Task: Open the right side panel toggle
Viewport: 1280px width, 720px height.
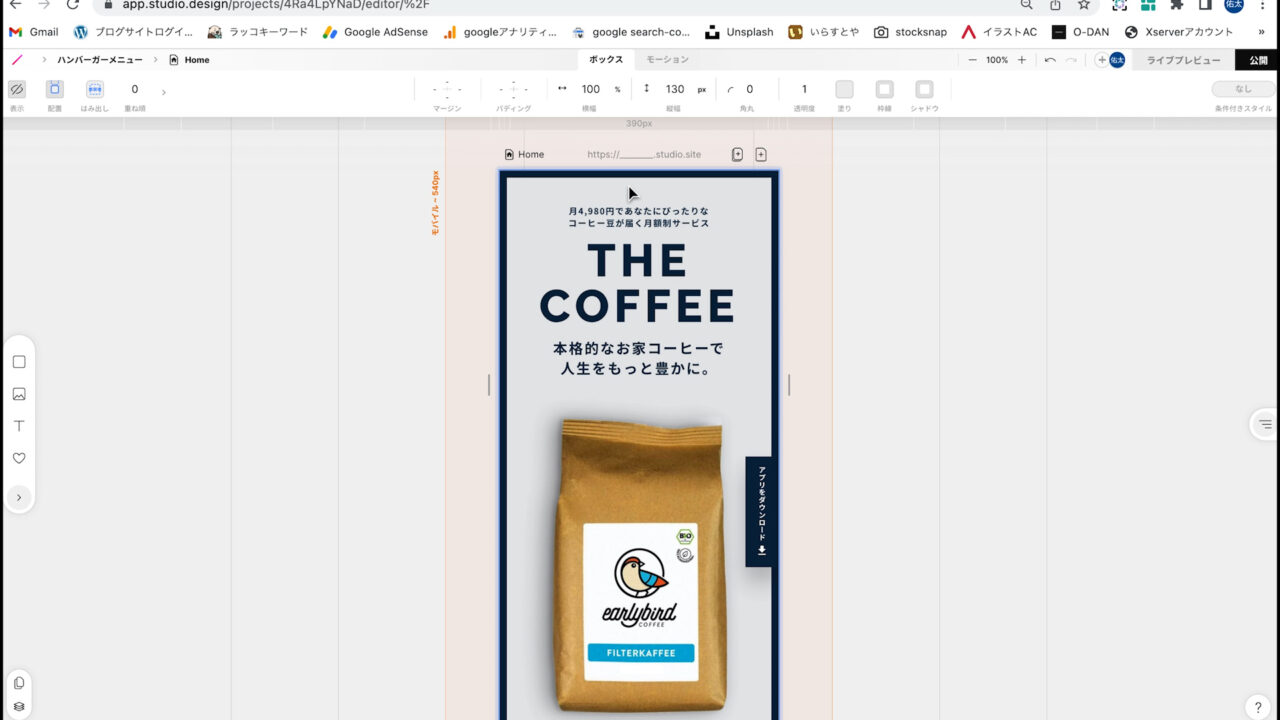Action: tap(1265, 424)
